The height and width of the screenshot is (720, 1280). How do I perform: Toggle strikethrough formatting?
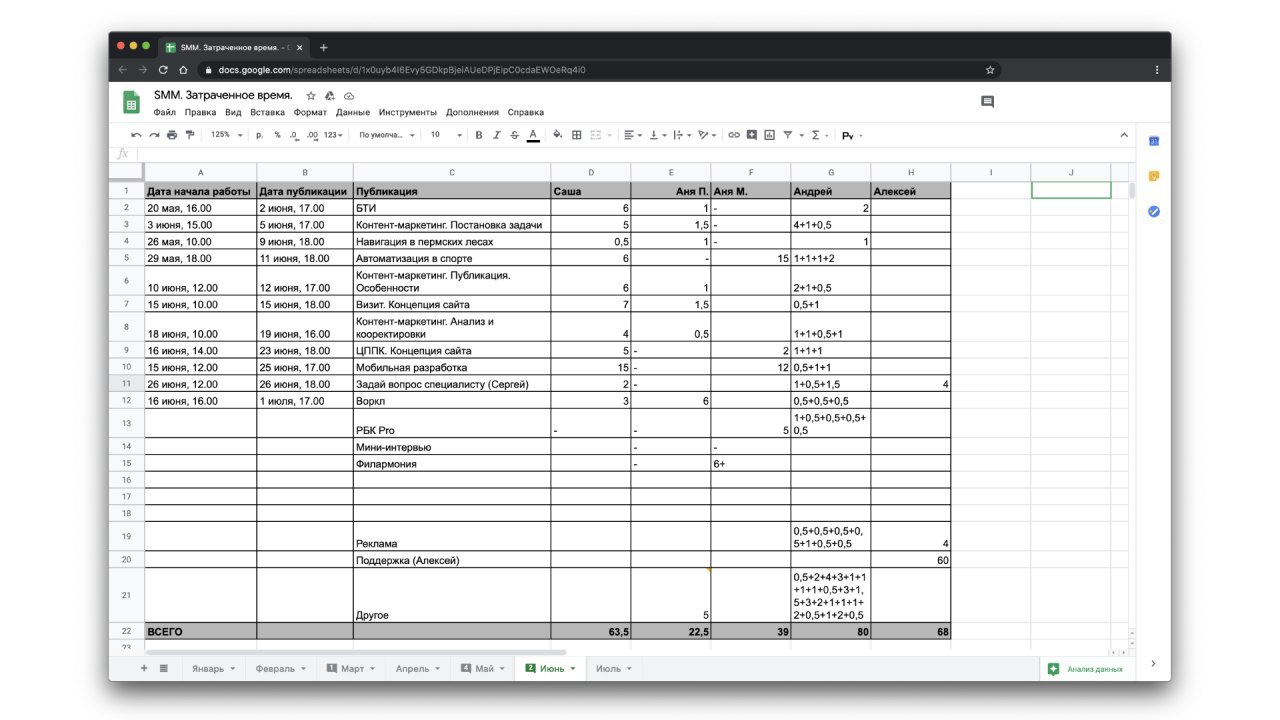[514, 135]
